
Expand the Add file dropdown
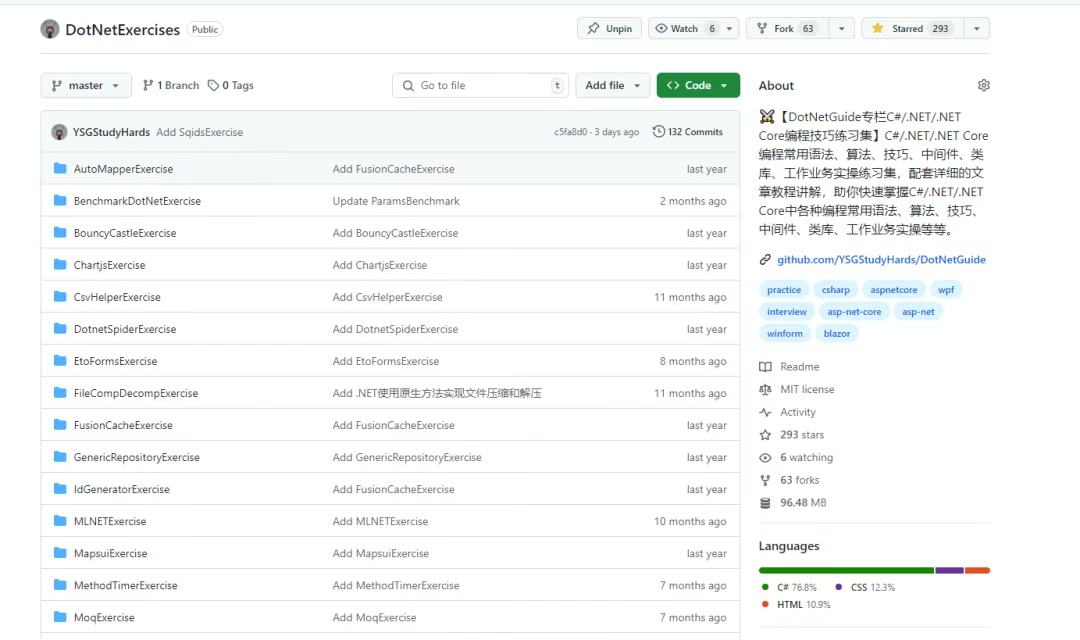point(612,85)
